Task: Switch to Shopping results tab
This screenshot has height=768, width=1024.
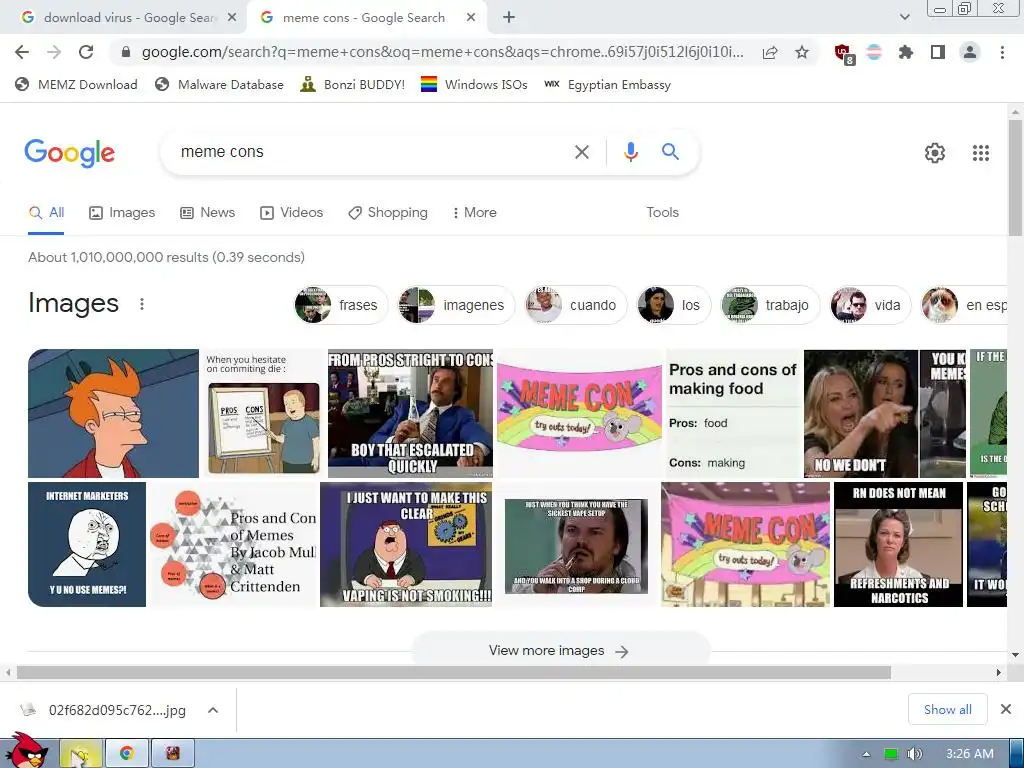Action: pyautogui.click(x=388, y=213)
